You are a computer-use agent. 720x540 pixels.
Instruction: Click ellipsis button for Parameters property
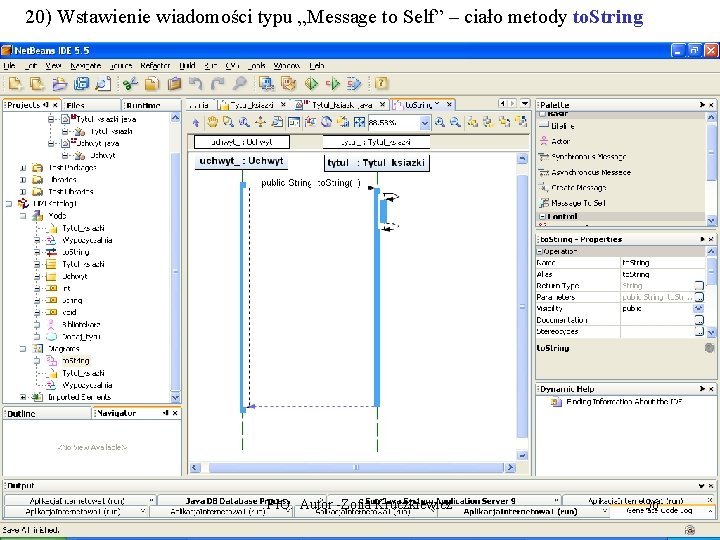click(699, 297)
